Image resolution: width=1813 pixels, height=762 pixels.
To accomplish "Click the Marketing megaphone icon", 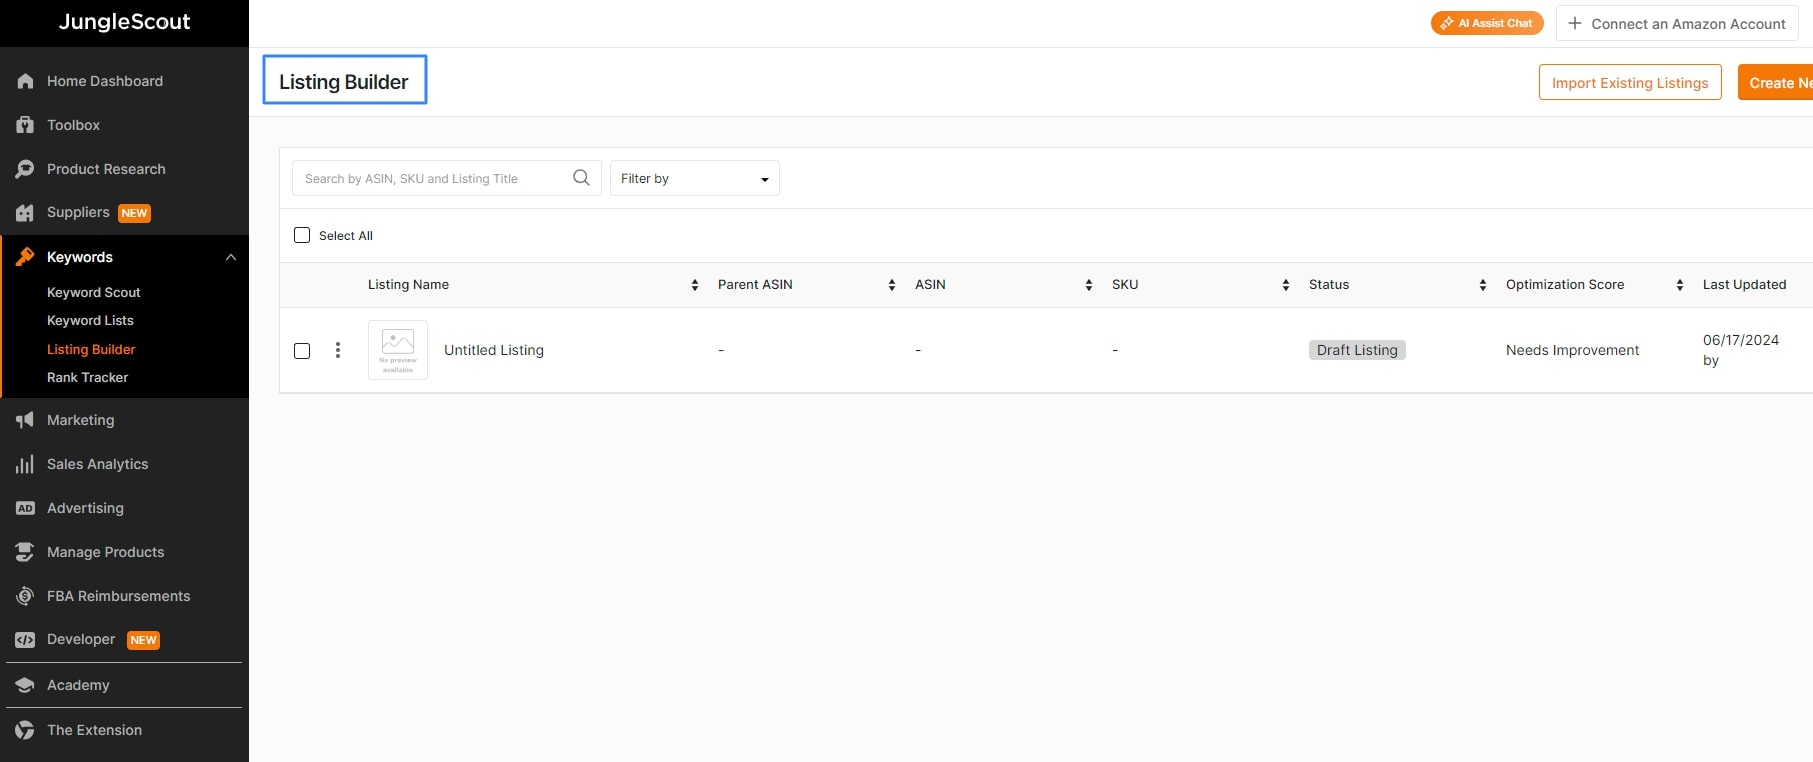I will pos(25,420).
